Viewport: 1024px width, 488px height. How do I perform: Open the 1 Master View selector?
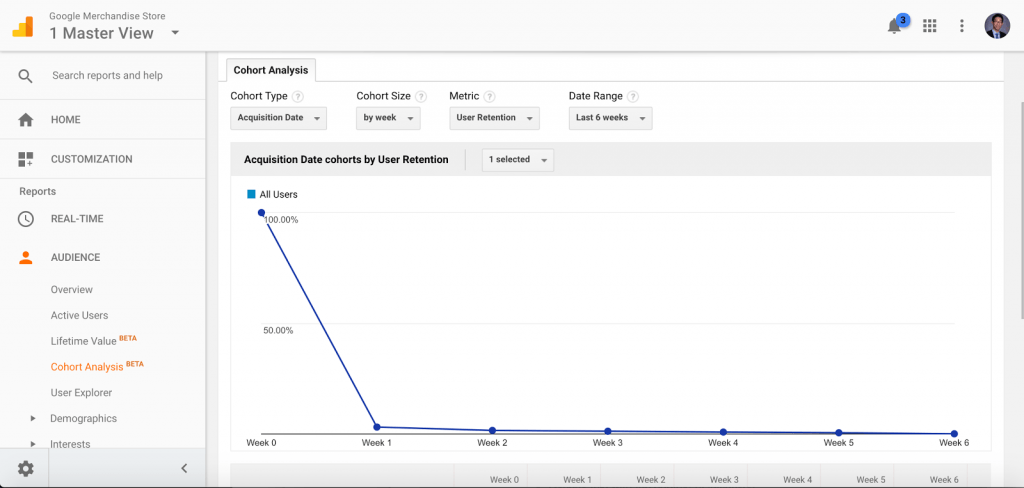(x=114, y=33)
